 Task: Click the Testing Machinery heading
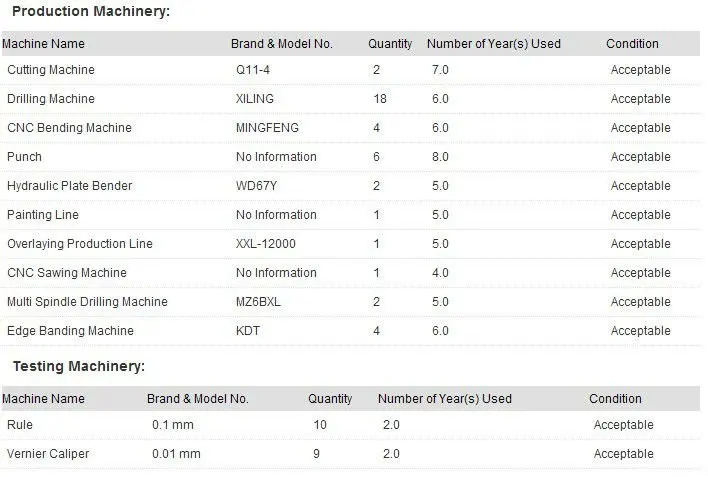79,367
